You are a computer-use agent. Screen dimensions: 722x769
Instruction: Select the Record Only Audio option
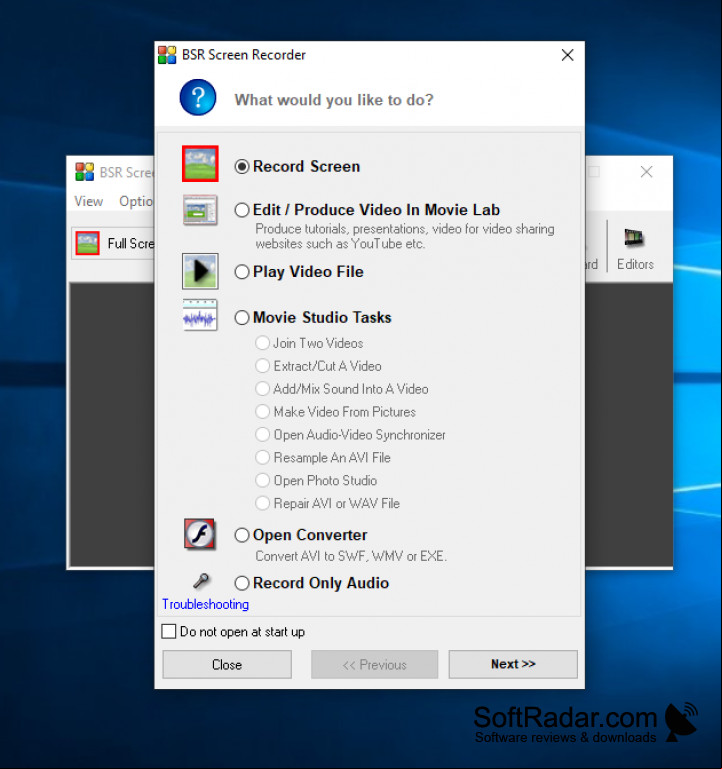click(x=242, y=583)
